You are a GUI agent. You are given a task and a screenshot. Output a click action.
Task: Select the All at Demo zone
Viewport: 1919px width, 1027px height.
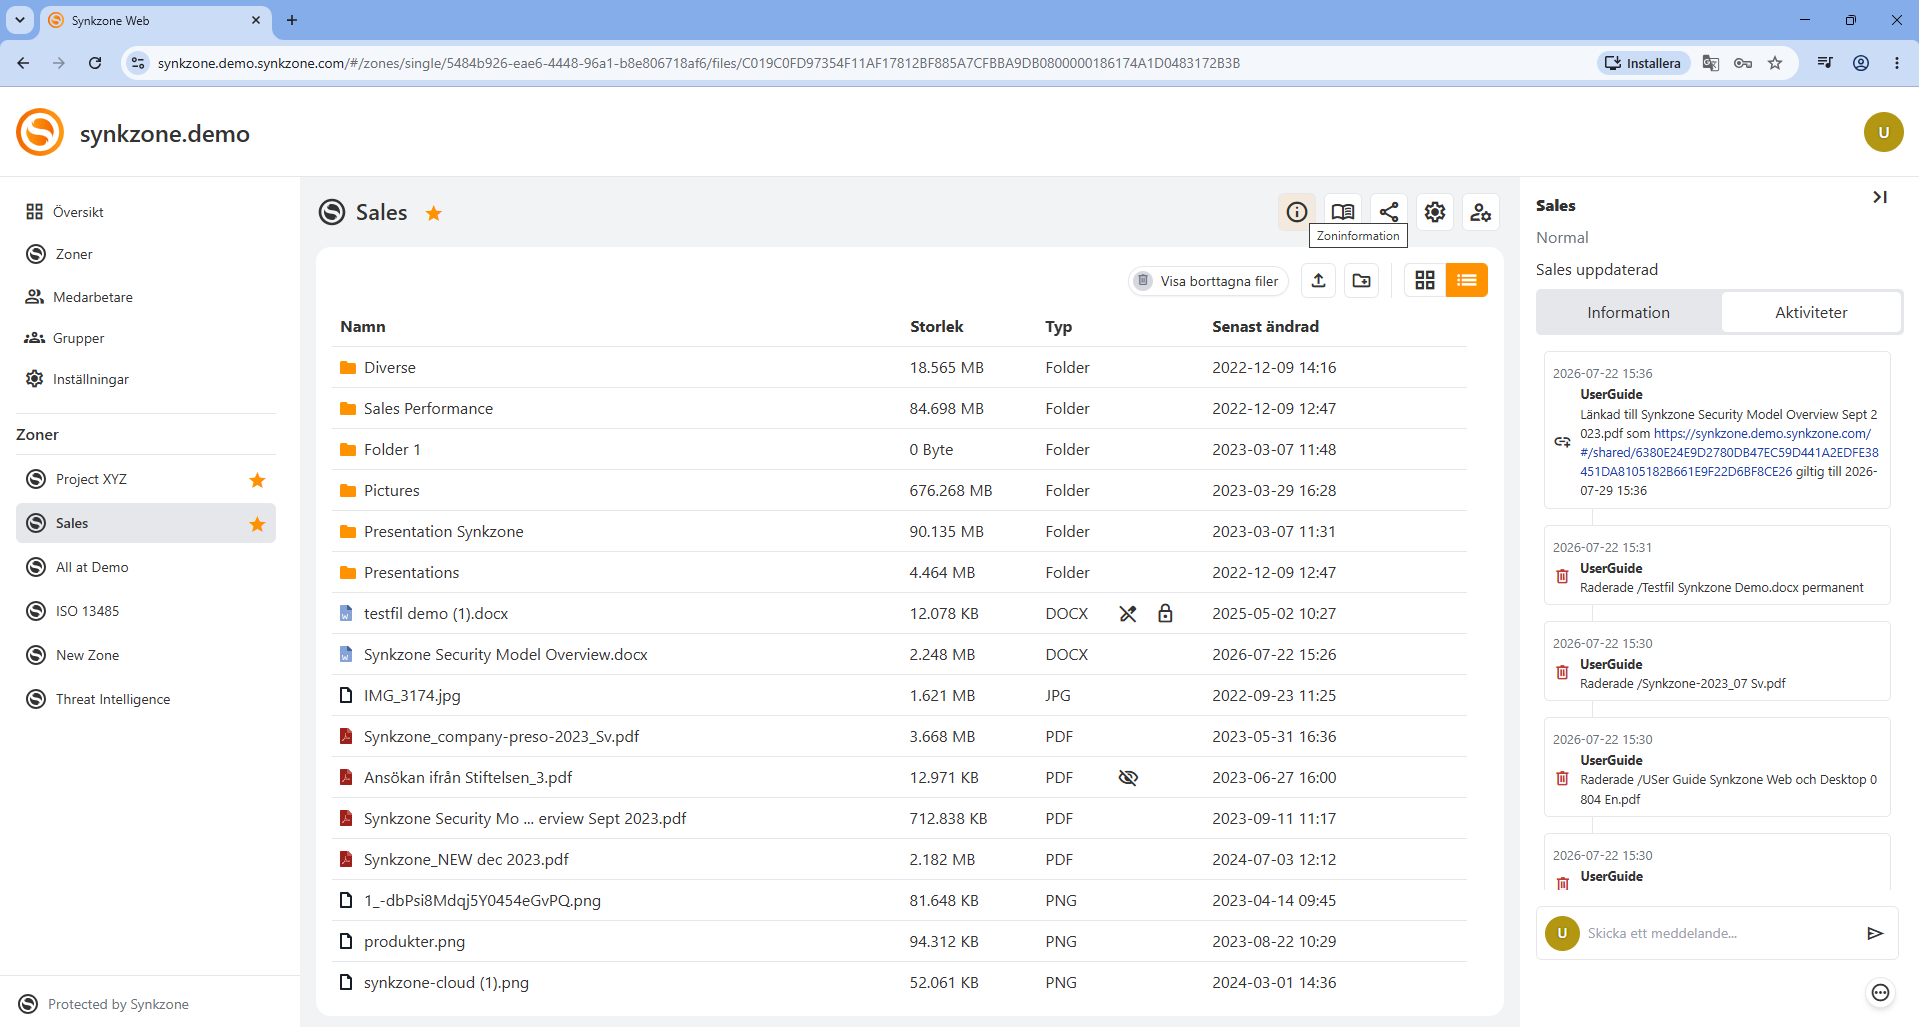click(x=146, y=567)
